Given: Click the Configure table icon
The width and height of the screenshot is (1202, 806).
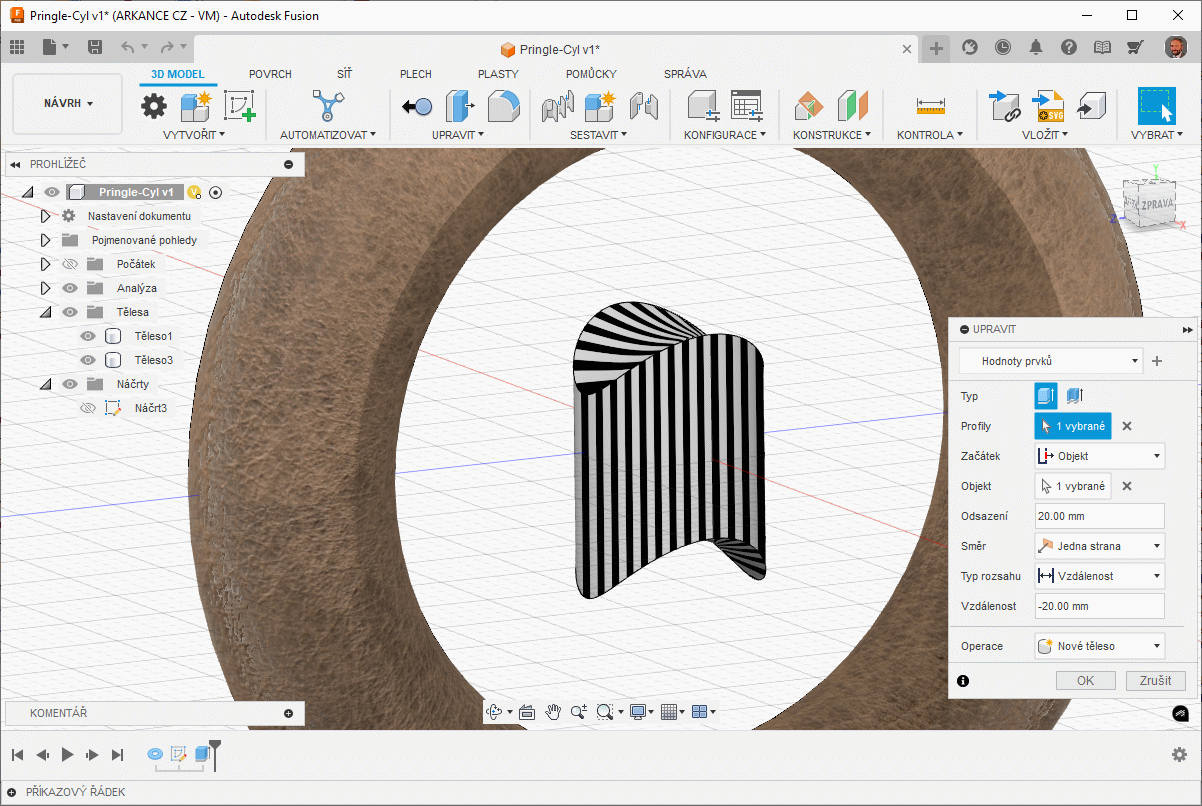Looking at the screenshot, I should click(x=746, y=106).
